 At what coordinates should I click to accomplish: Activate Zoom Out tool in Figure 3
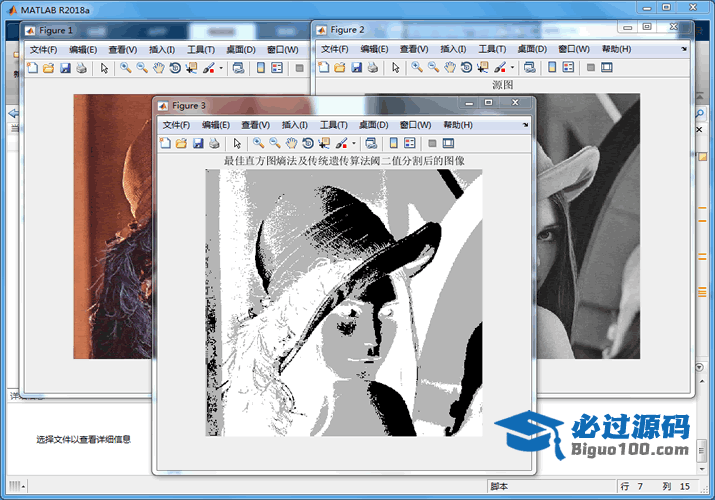tap(275, 143)
